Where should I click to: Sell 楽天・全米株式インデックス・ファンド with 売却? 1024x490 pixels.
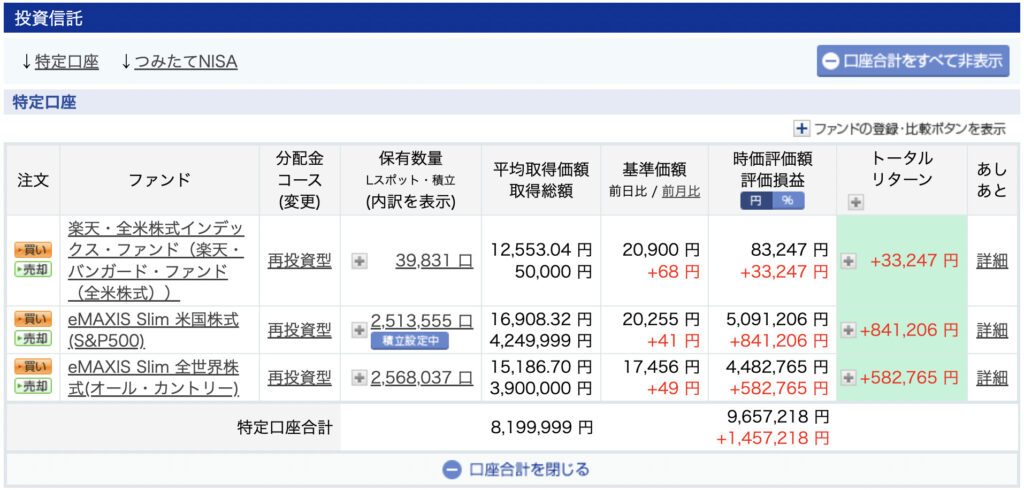(33, 269)
